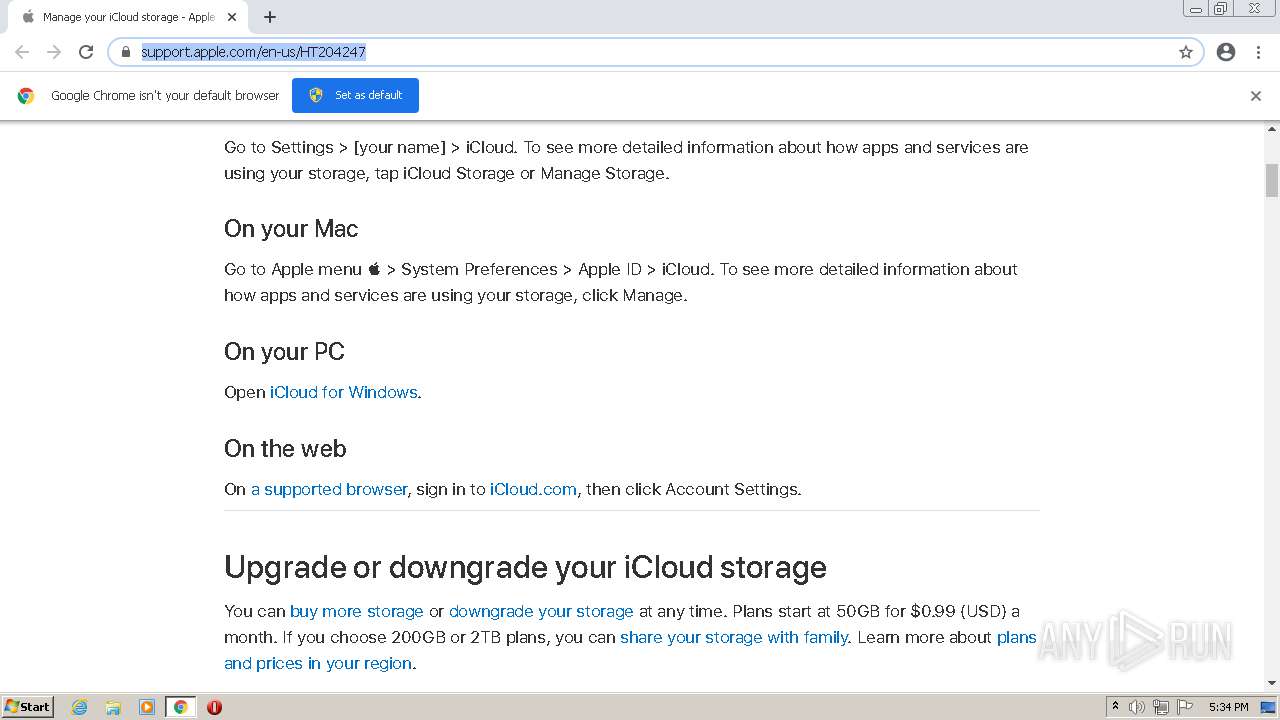Open Chrome's three-dot menu
Viewport: 1280px width, 720px height.
pyautogui.click(x=1258, y=52)
